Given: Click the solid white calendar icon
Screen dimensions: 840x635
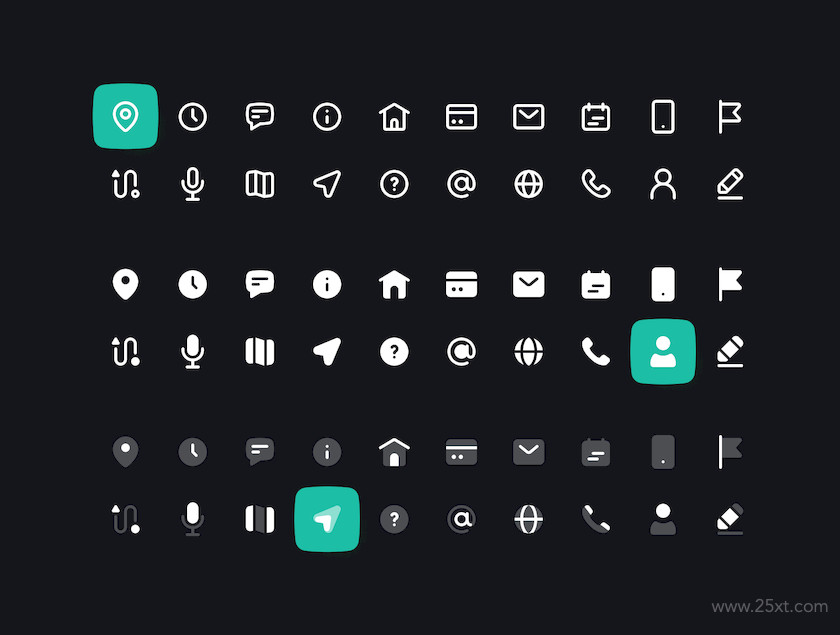Looking at the screenshot, I should (x=596, y=285).
